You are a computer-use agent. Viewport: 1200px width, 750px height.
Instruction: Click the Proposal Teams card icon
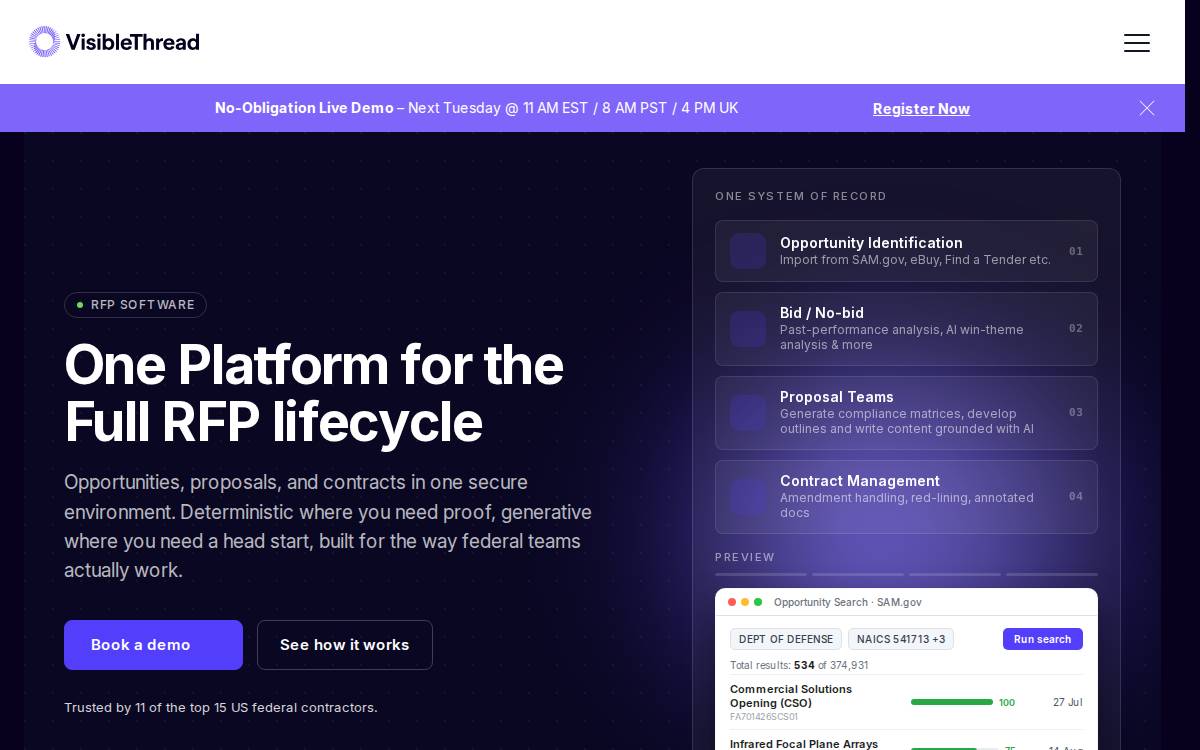pyautogui.click(x=748, y=413)
